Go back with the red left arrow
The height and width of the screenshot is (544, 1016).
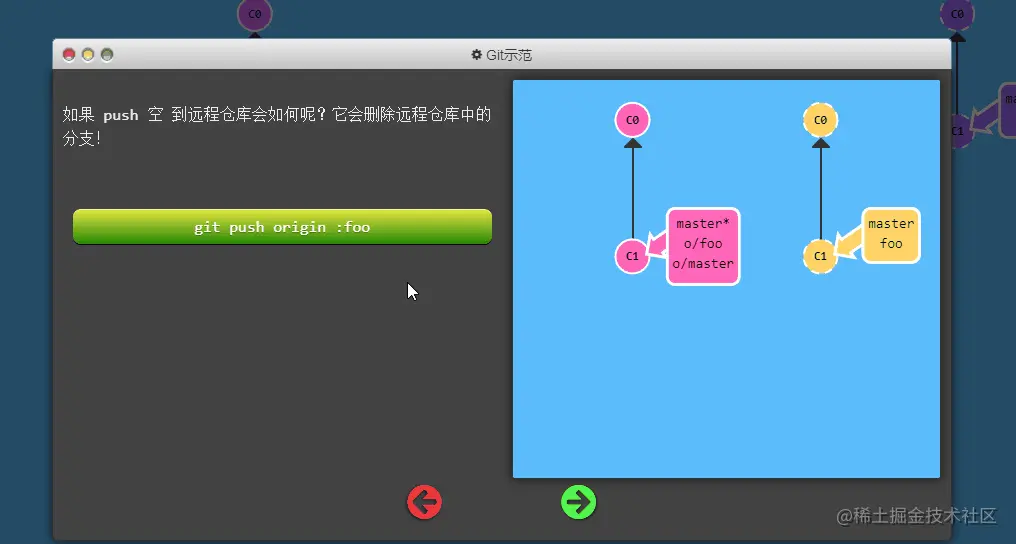tap(424, 502)
